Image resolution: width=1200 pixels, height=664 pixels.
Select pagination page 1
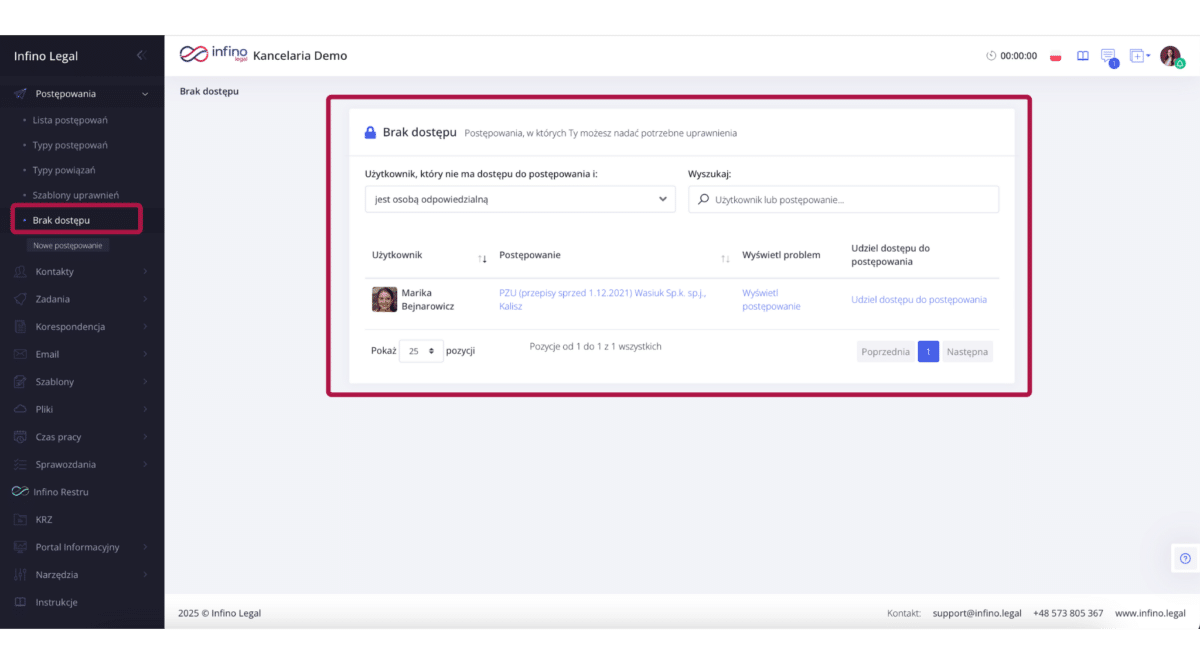pyautogui.click(x=928, y=352)
